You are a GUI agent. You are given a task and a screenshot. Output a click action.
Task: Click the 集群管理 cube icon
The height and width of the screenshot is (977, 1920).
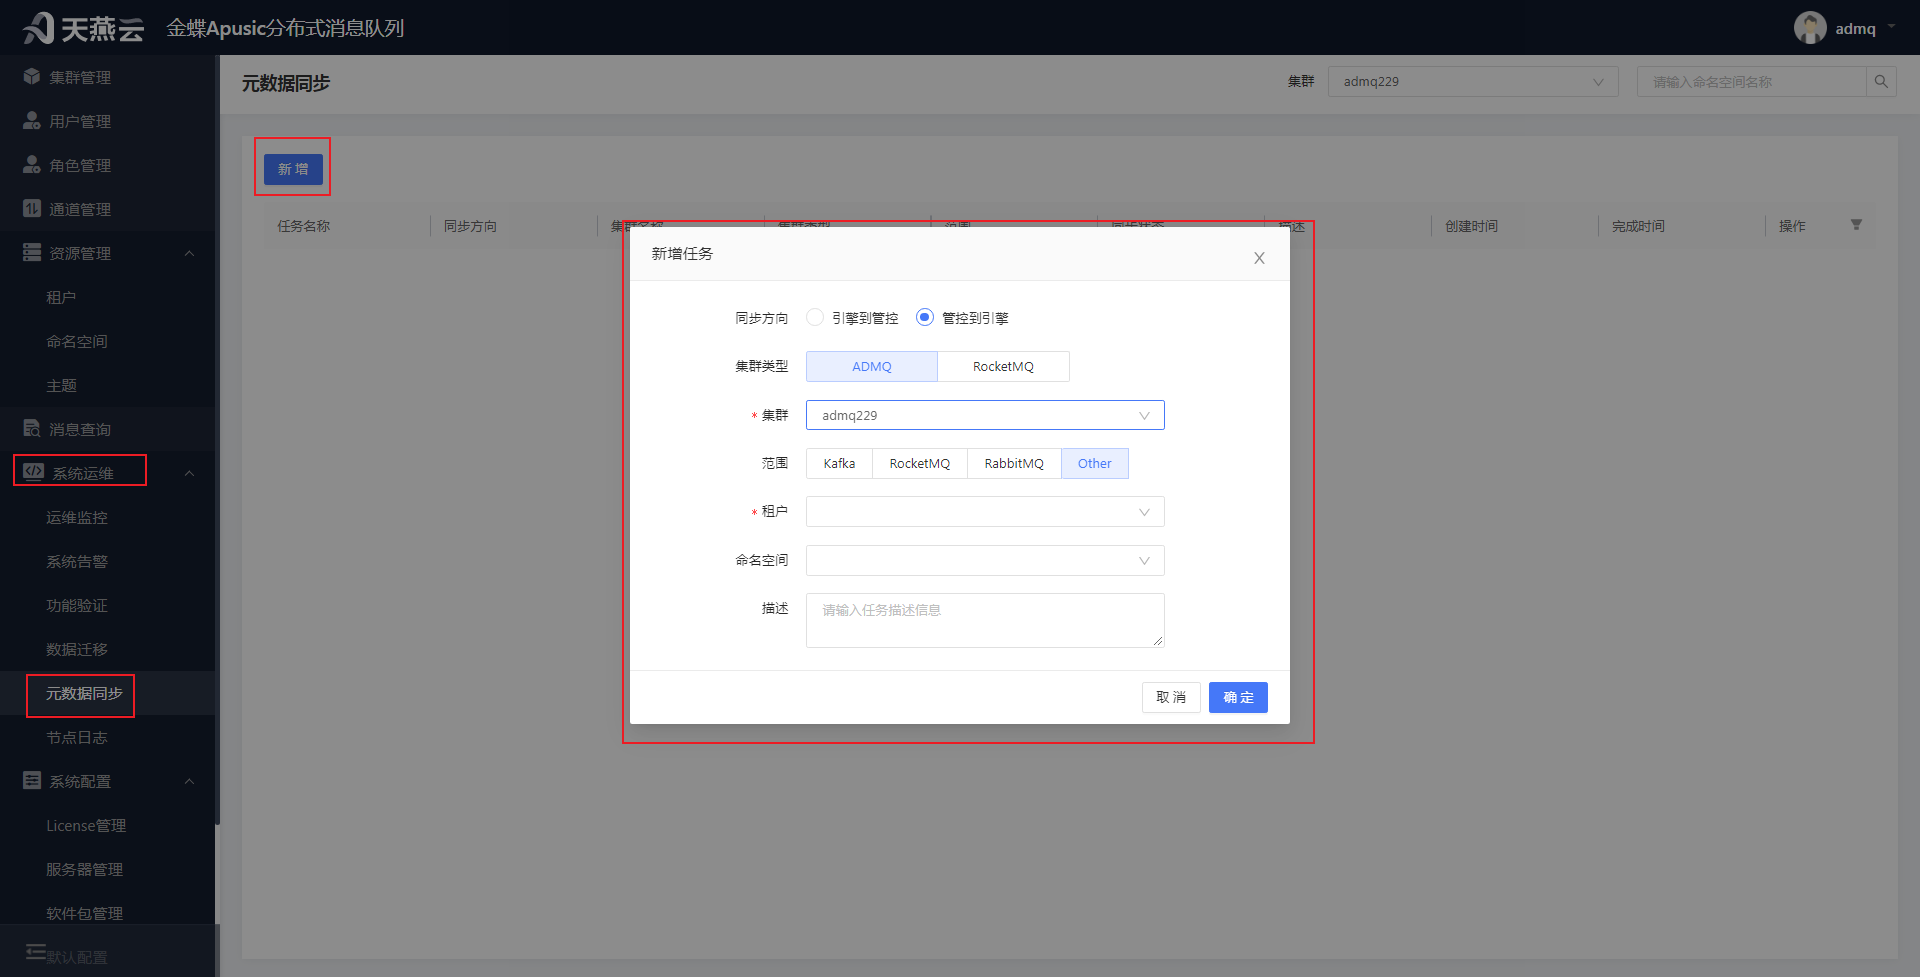pos(32,77)
